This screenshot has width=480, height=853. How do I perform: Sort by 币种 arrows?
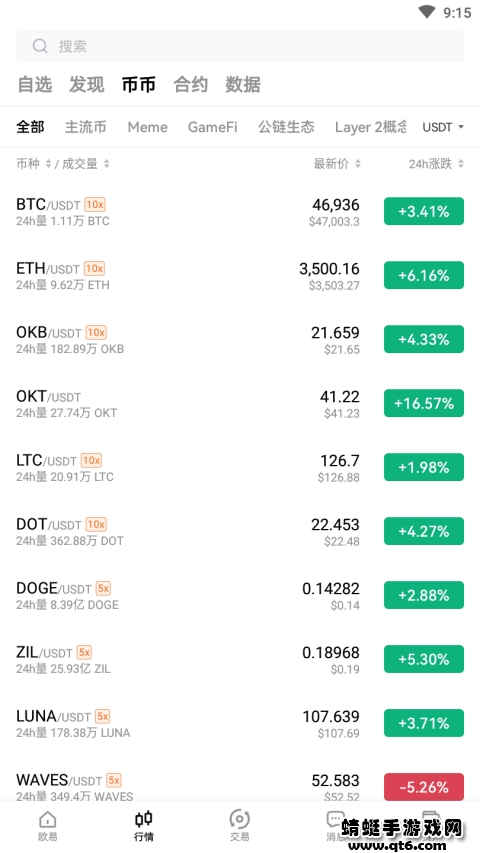click(48, 164)
